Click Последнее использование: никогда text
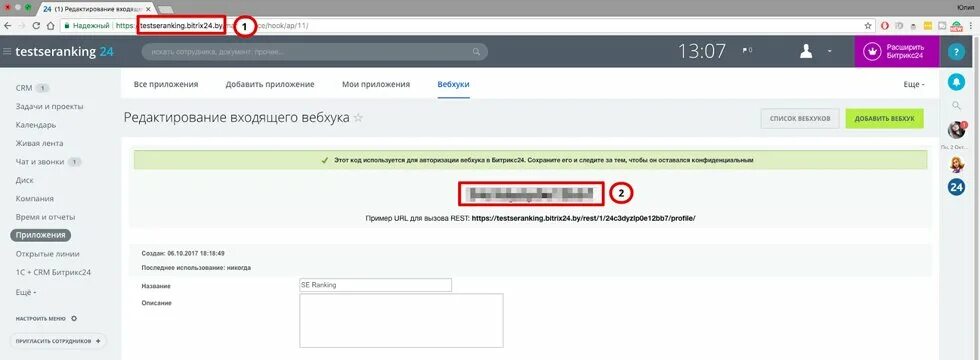The width and height of the screenshot is (980, 360). tap(197, 268)
